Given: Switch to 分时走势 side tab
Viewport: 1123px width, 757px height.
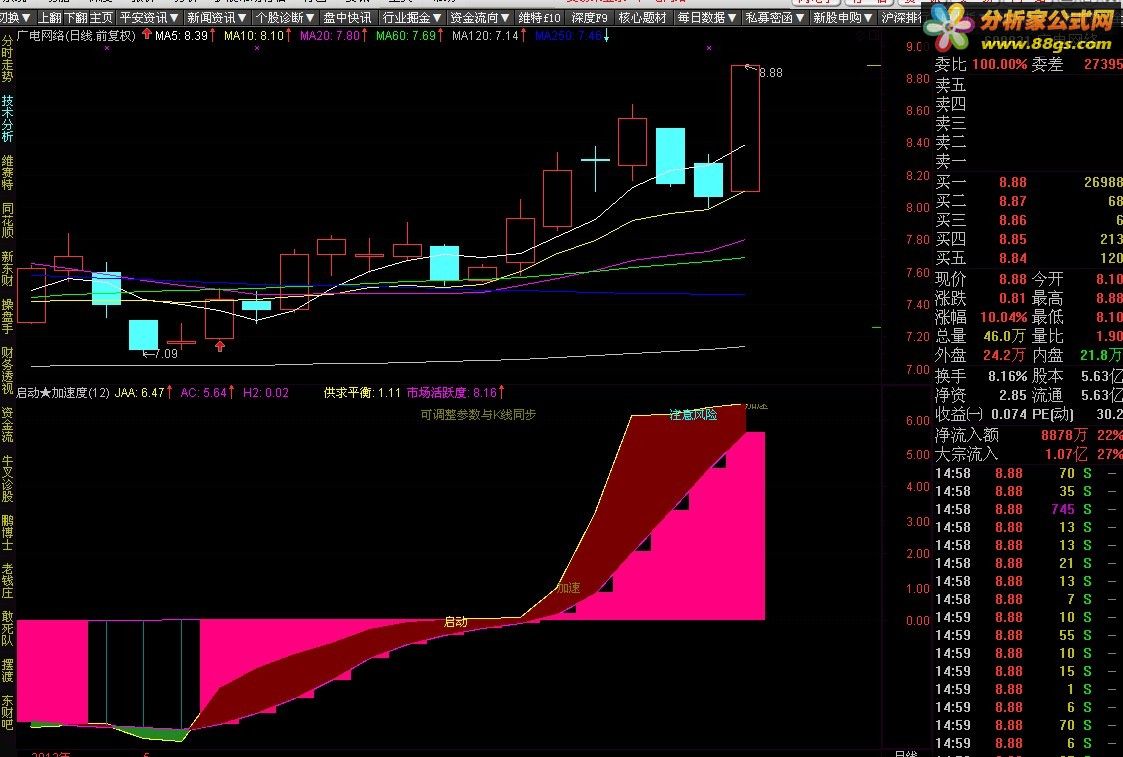Looking at the screenshot, I should tap(7, 59).
